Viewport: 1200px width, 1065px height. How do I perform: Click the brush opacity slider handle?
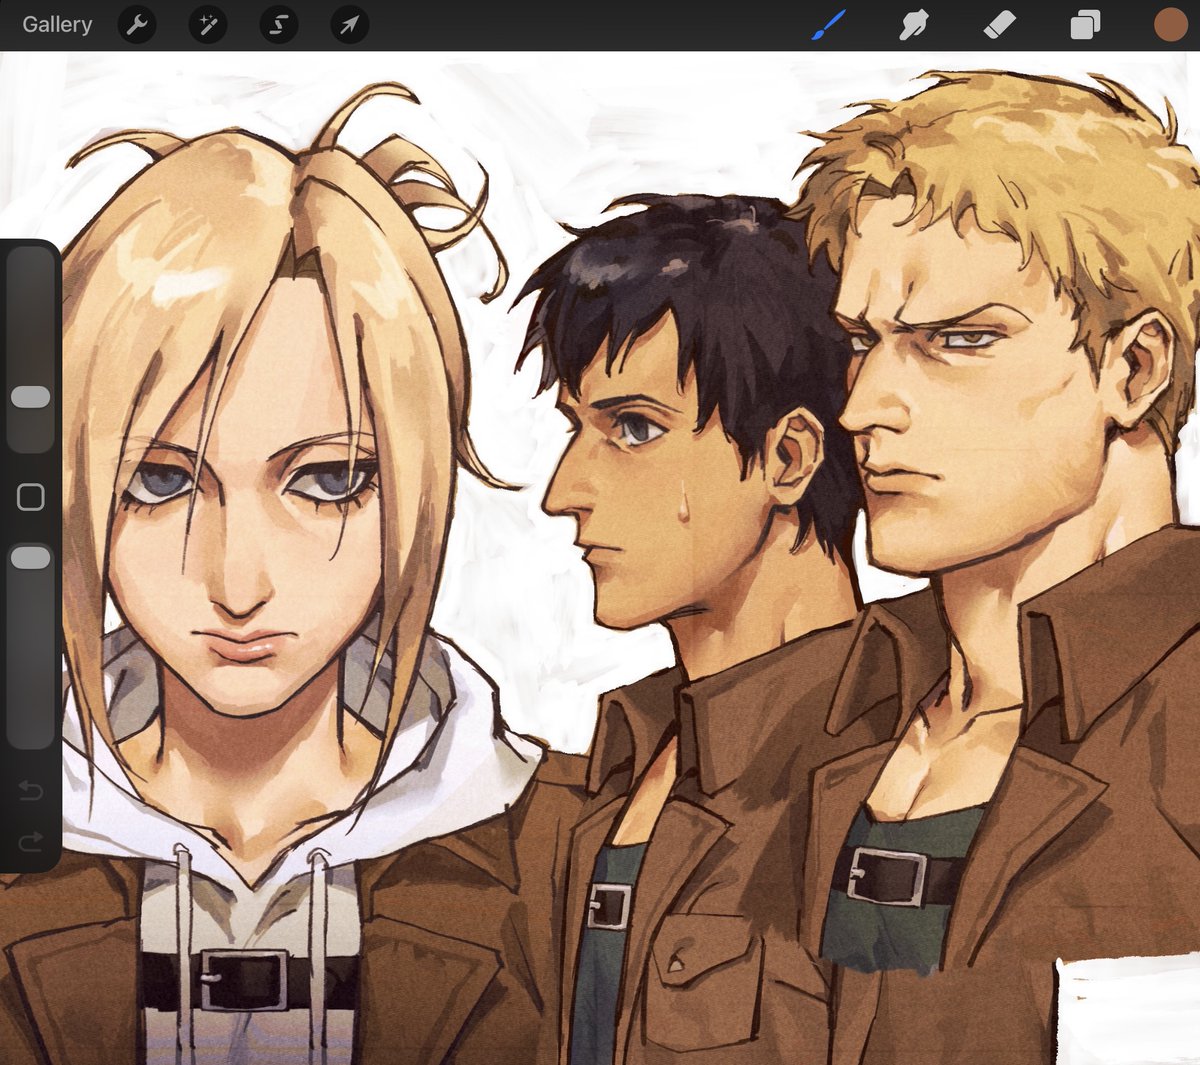coord(30,557)
